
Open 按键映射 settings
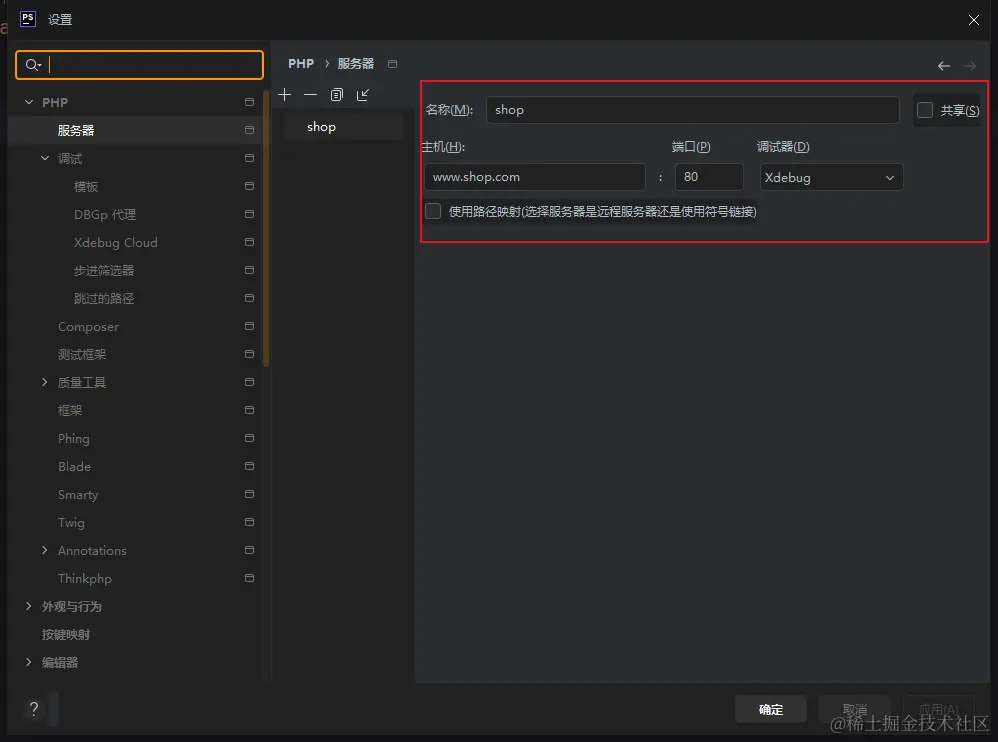click(x=66, y=634)
